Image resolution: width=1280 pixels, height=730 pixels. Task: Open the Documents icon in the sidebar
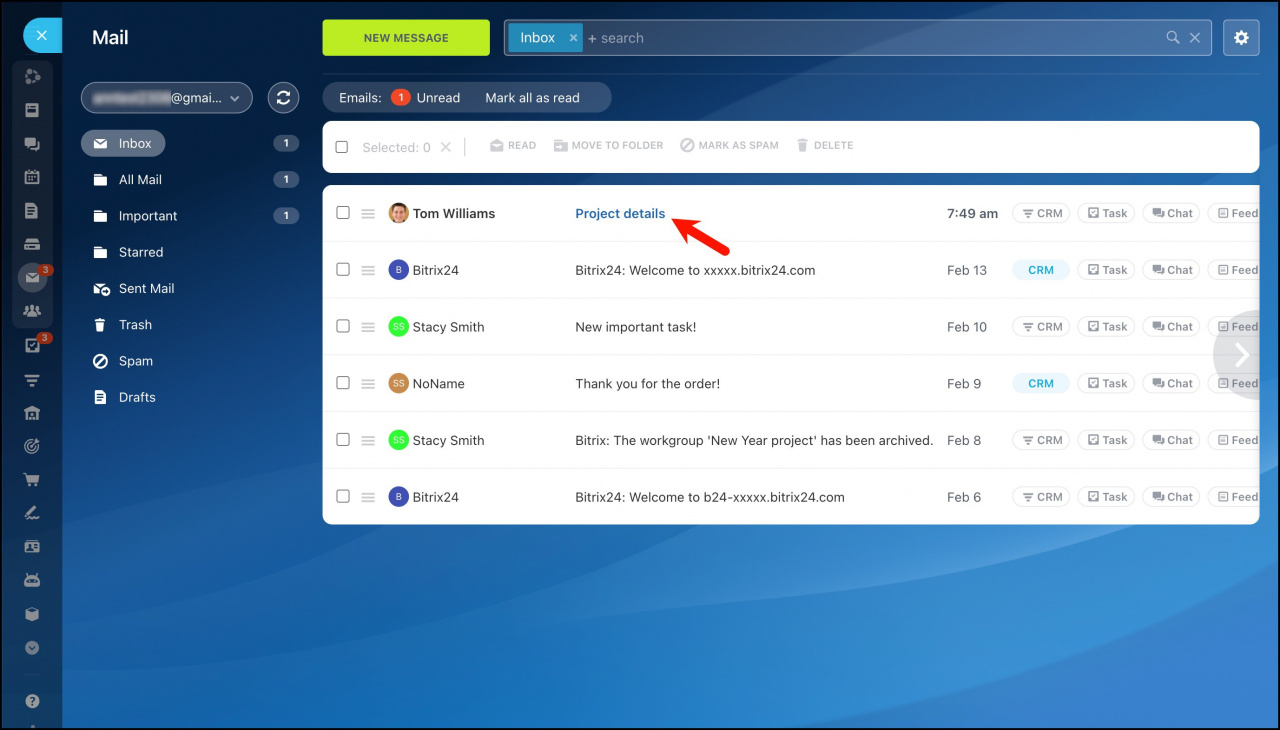click(32, 211)
